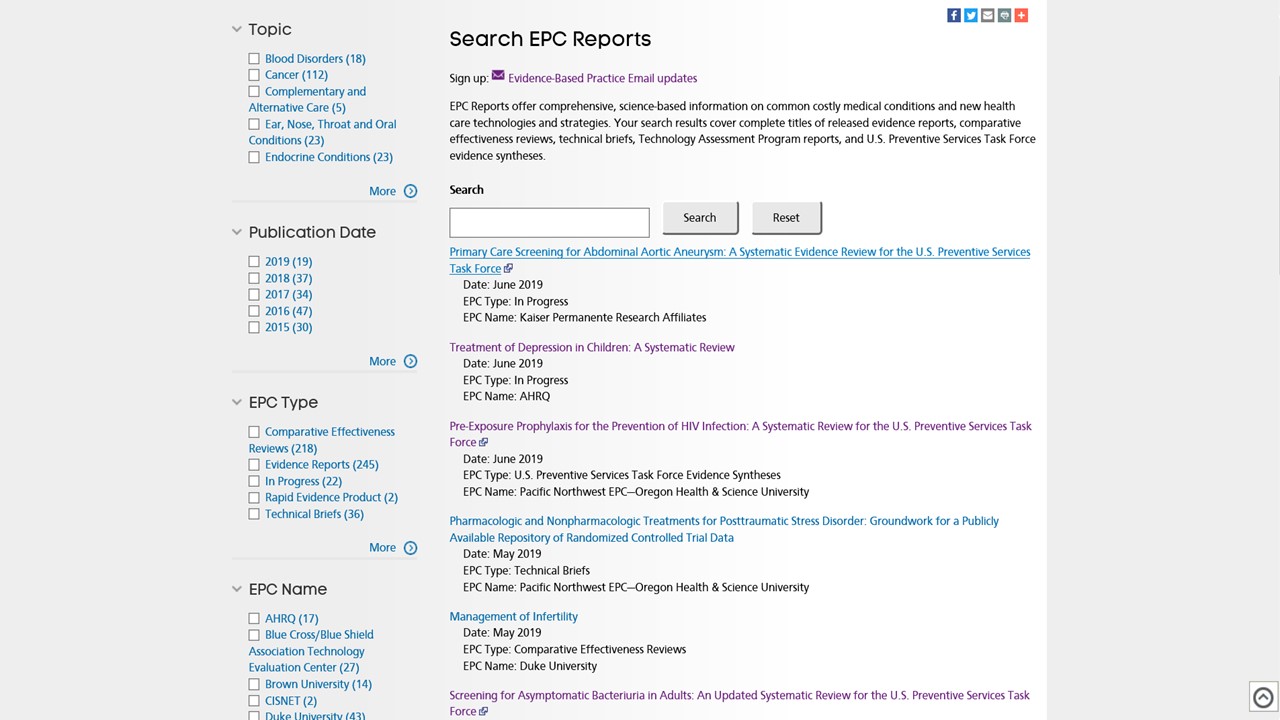This screenshot has height=720, width=1280.
Task: Tick the Cancer (112) checkbox
Action: coord(254,75)
